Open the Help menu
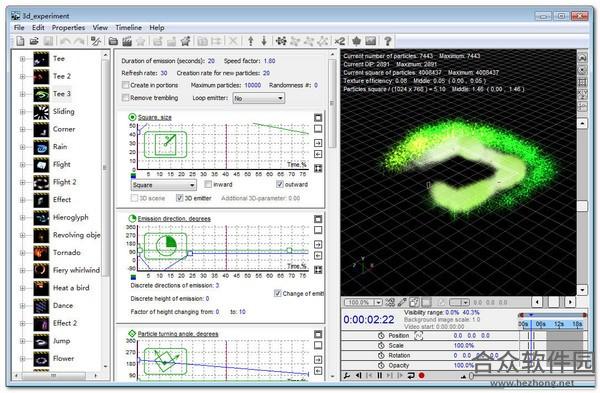This screenshot has width=600, height=393. [x=157, y=28]
